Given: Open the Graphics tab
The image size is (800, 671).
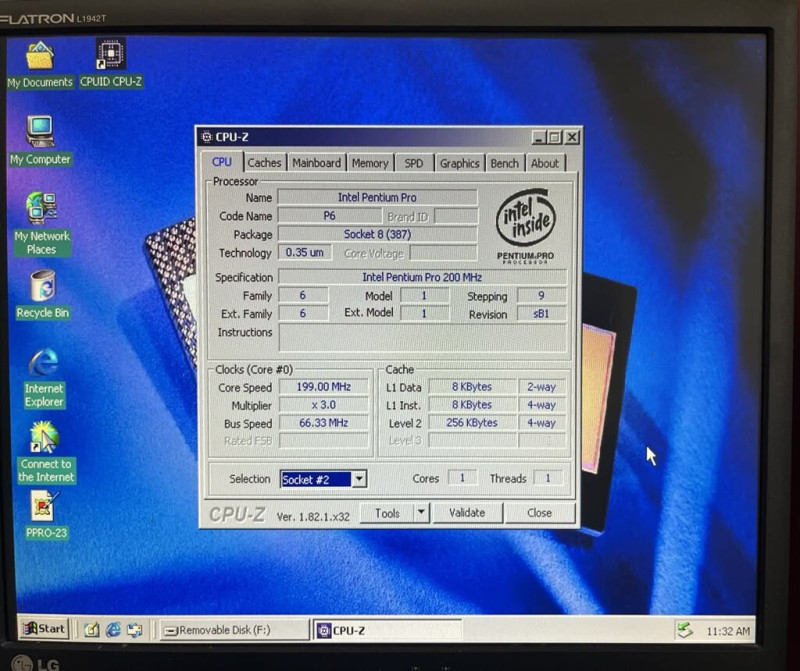Looking at the screenshot, I should coord(459,163).
